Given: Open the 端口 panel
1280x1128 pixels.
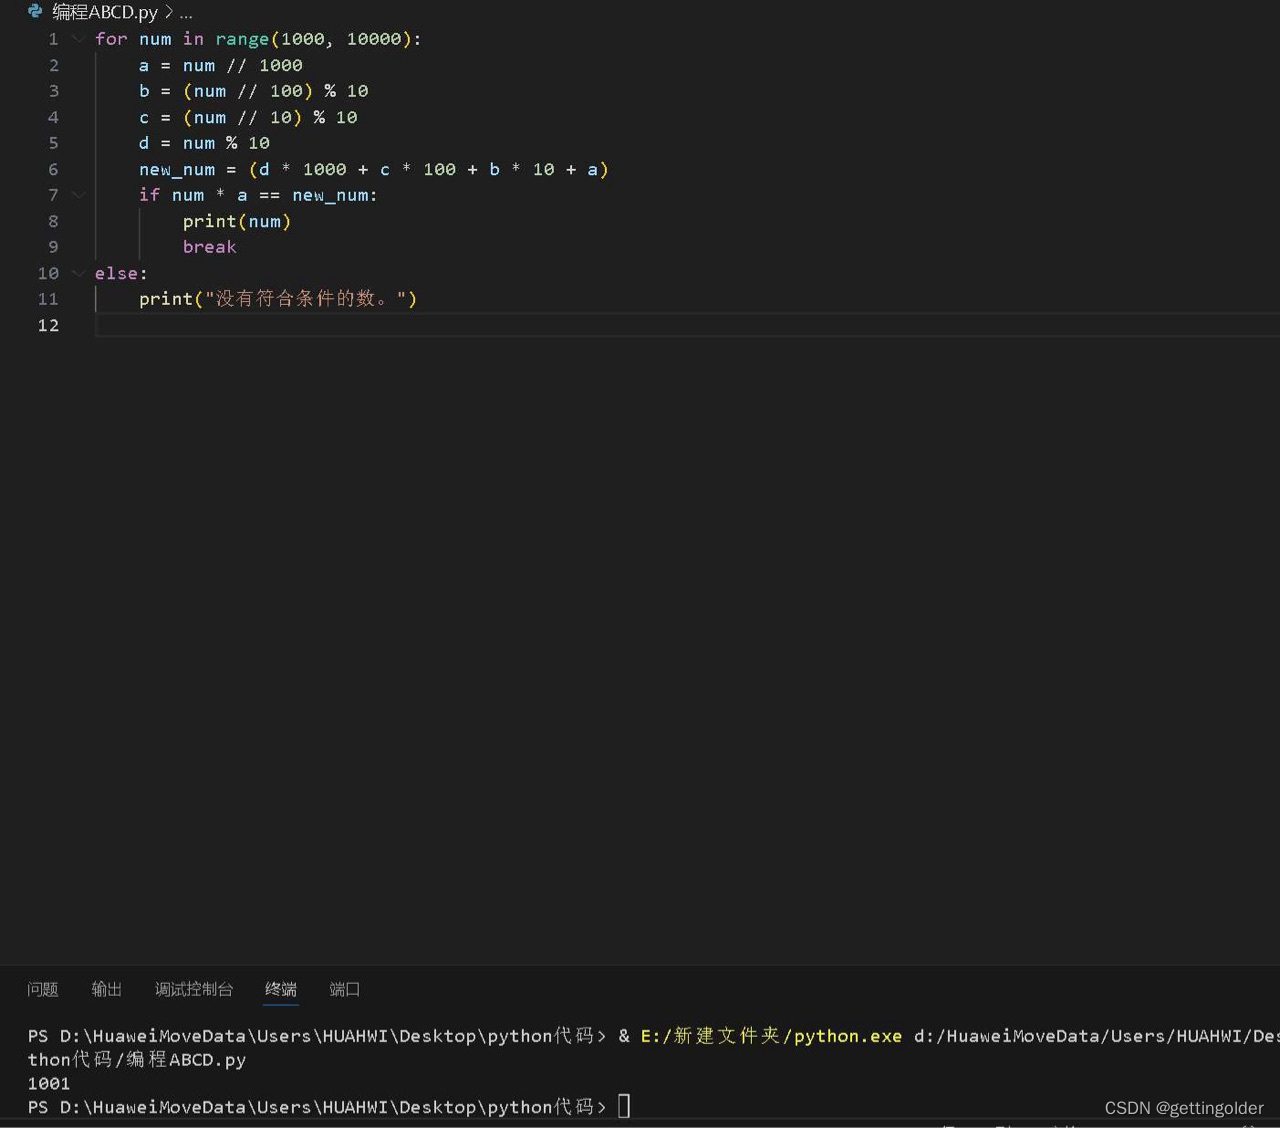Looking at the screenshot, I should click(343, 989).
